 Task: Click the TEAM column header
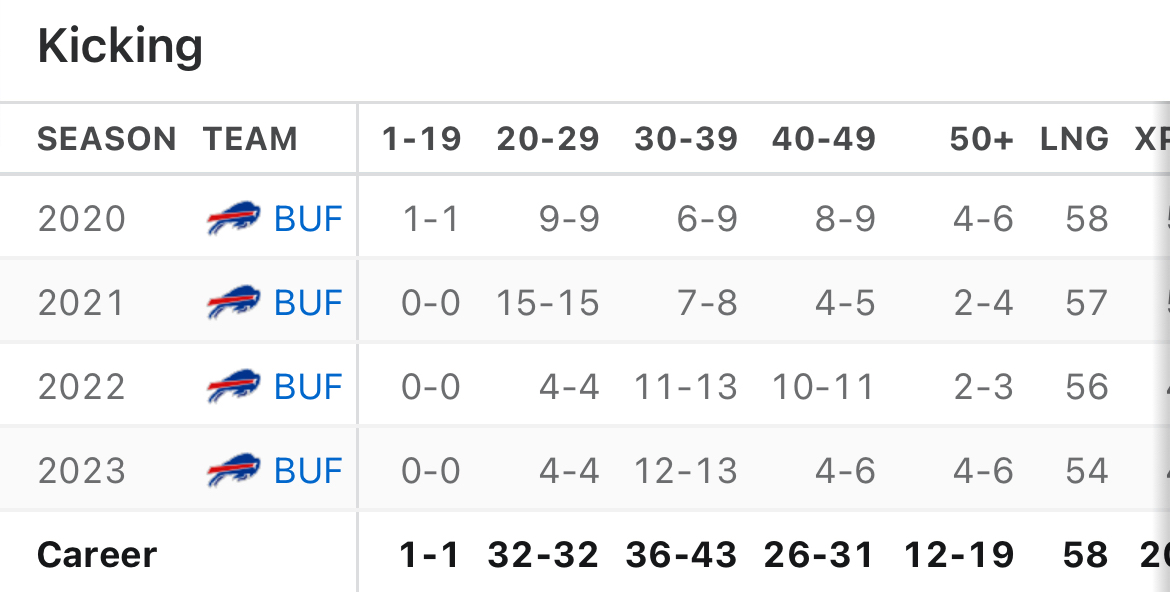(x=250, y=139)
